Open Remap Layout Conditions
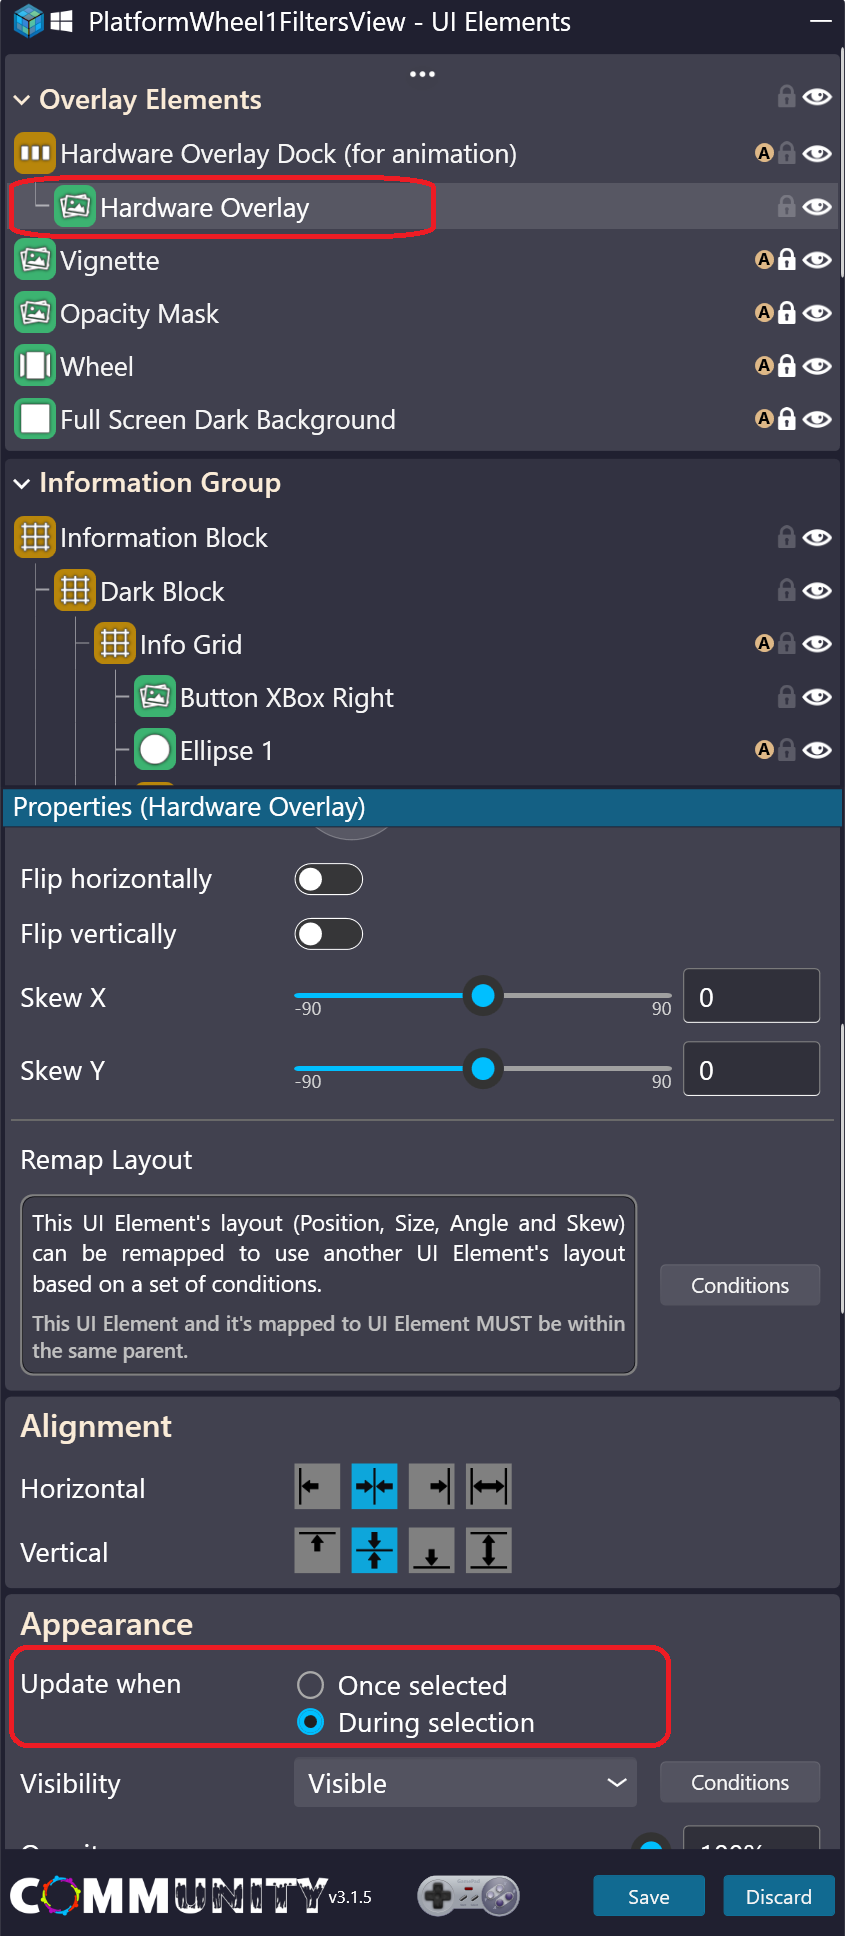The width and height of the screenshot is (845, 1936). (740, 1285)
